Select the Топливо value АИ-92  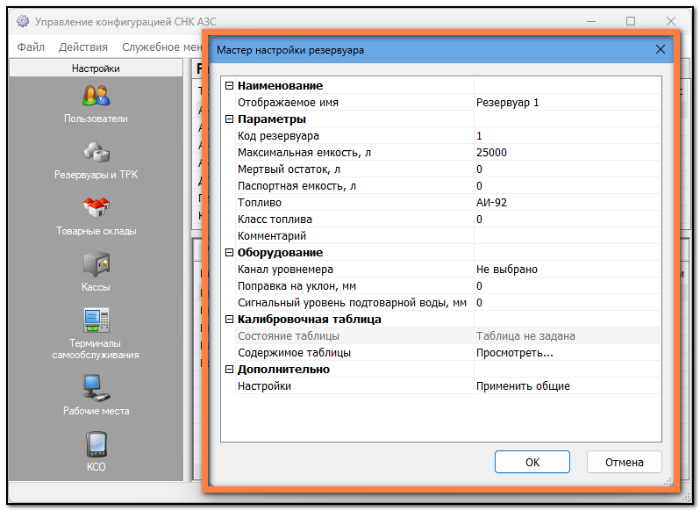click(567, 202)
